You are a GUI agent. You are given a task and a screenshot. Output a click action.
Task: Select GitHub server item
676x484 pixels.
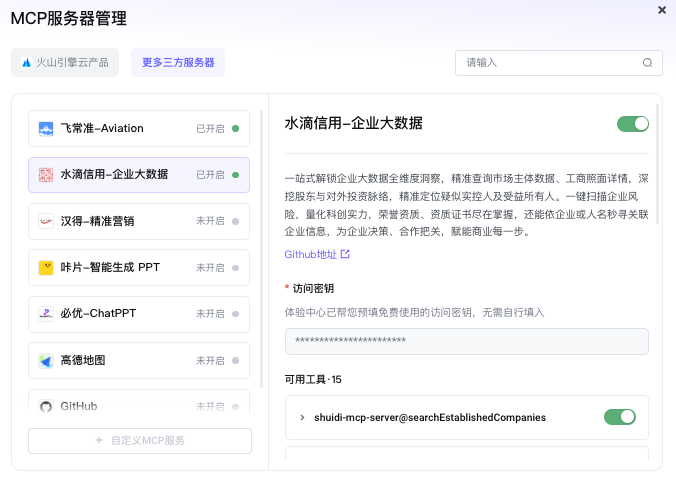tap(139, 402)
